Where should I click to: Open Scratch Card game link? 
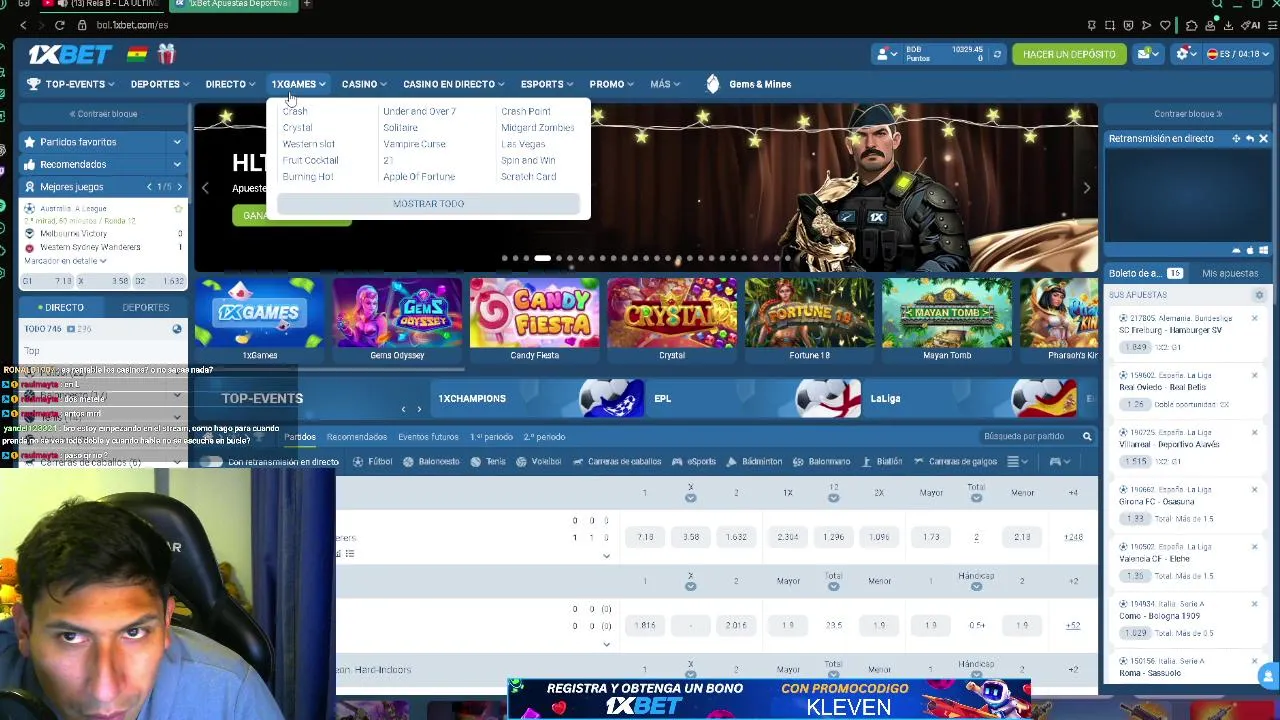[528, 177]
